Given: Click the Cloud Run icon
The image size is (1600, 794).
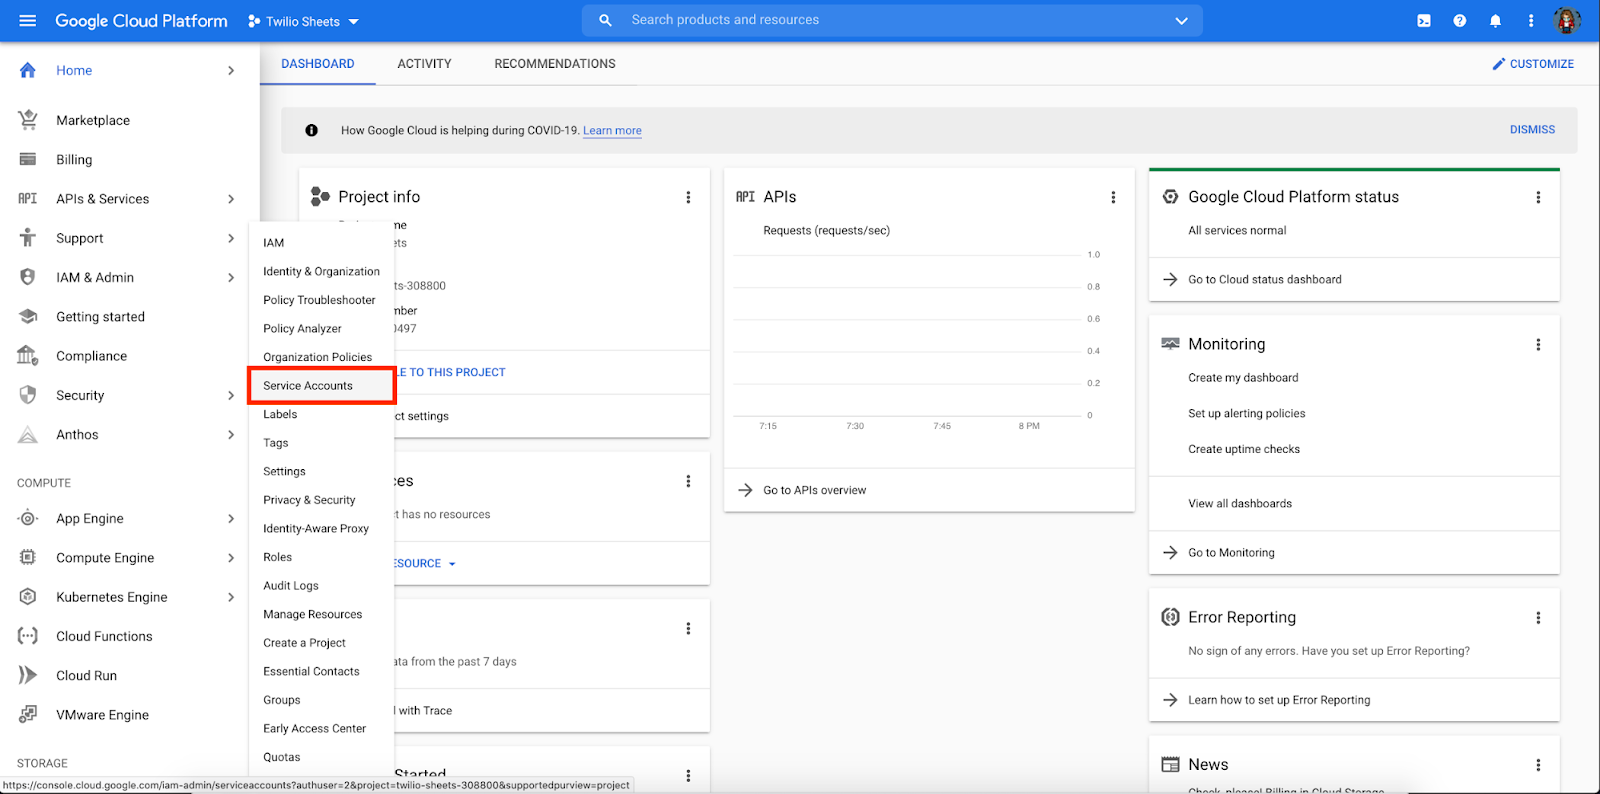Looking at the screenshot, I should click(28, 675).
